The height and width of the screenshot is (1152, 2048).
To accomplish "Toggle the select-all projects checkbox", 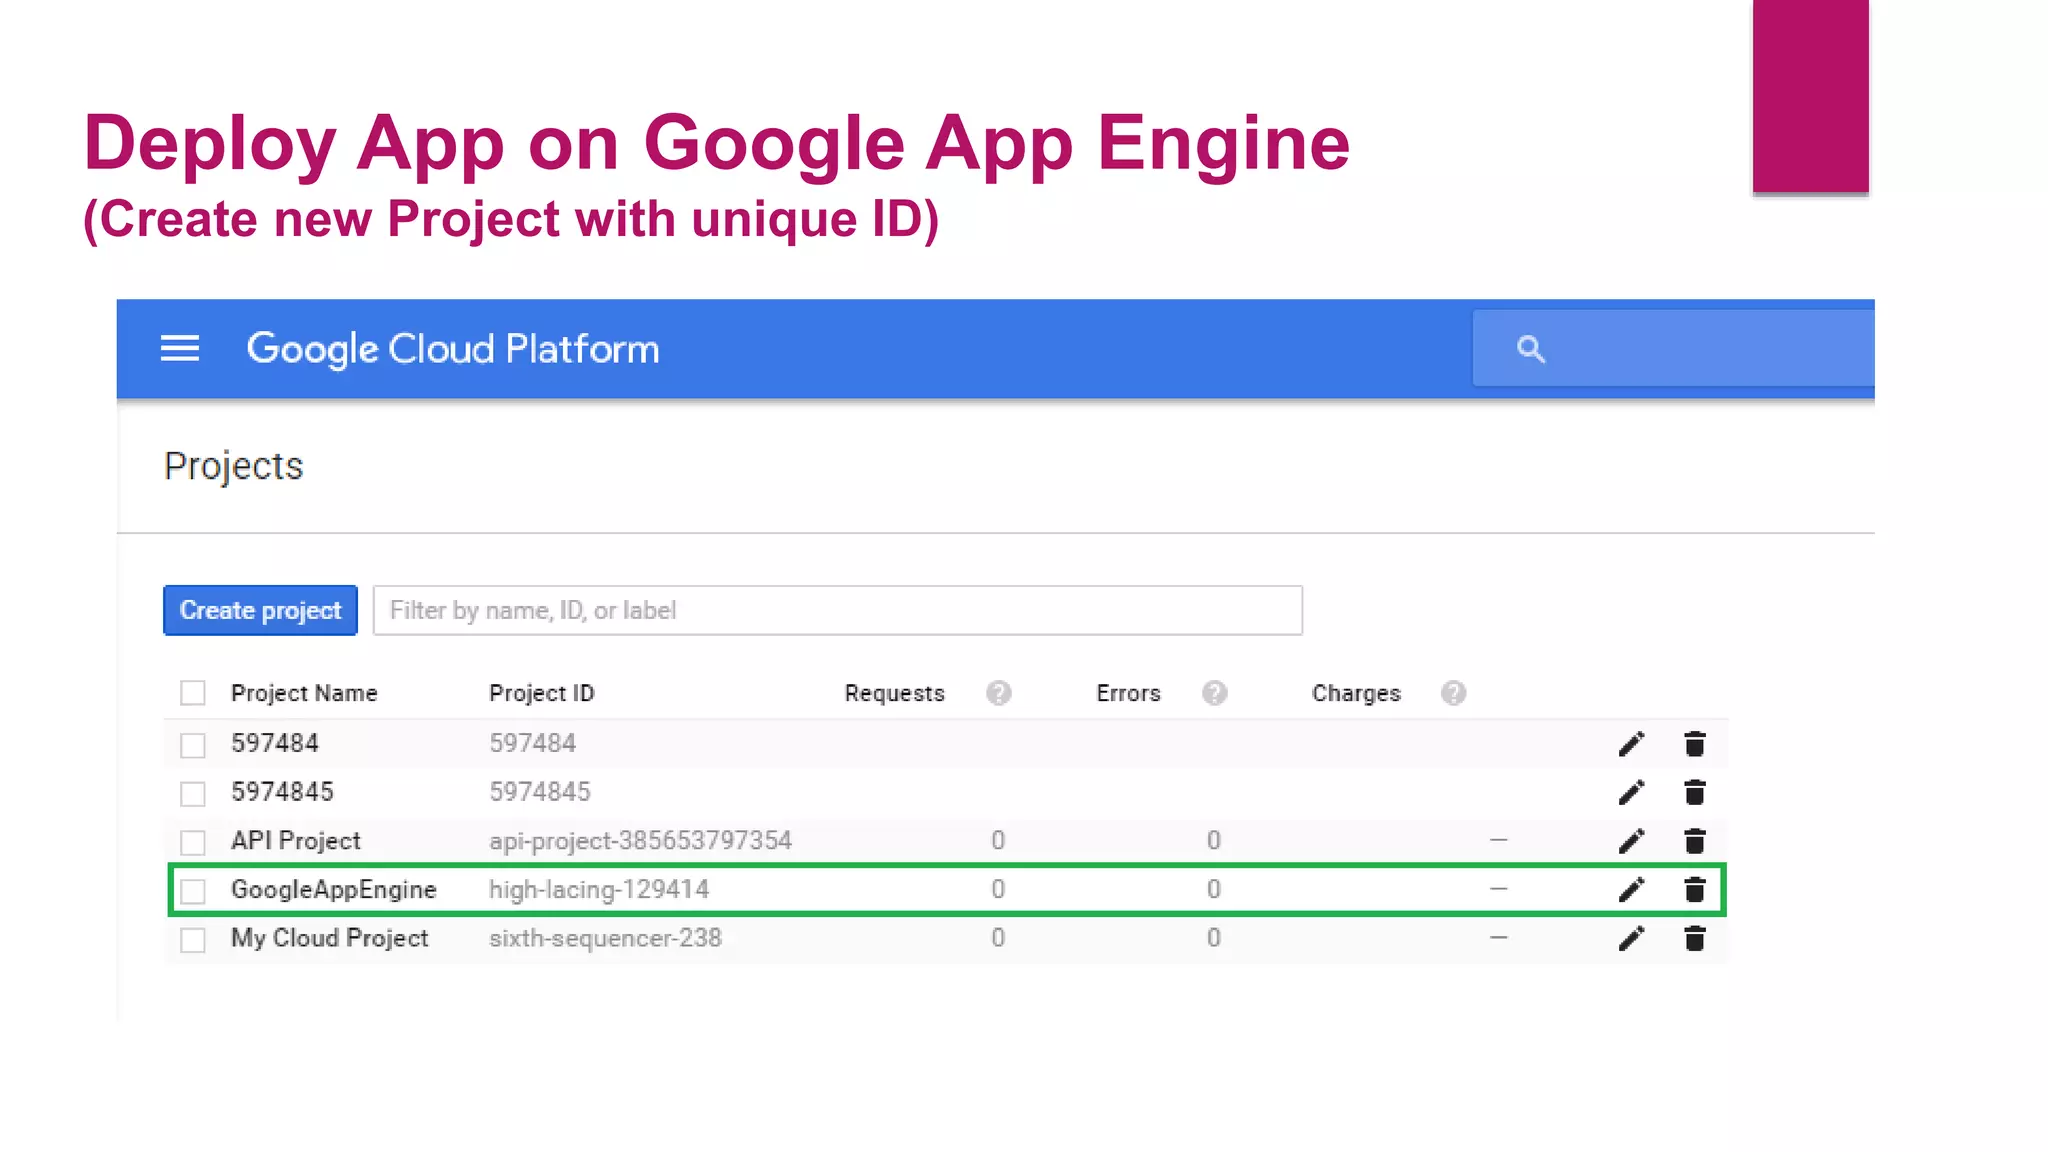I will 193,693.
